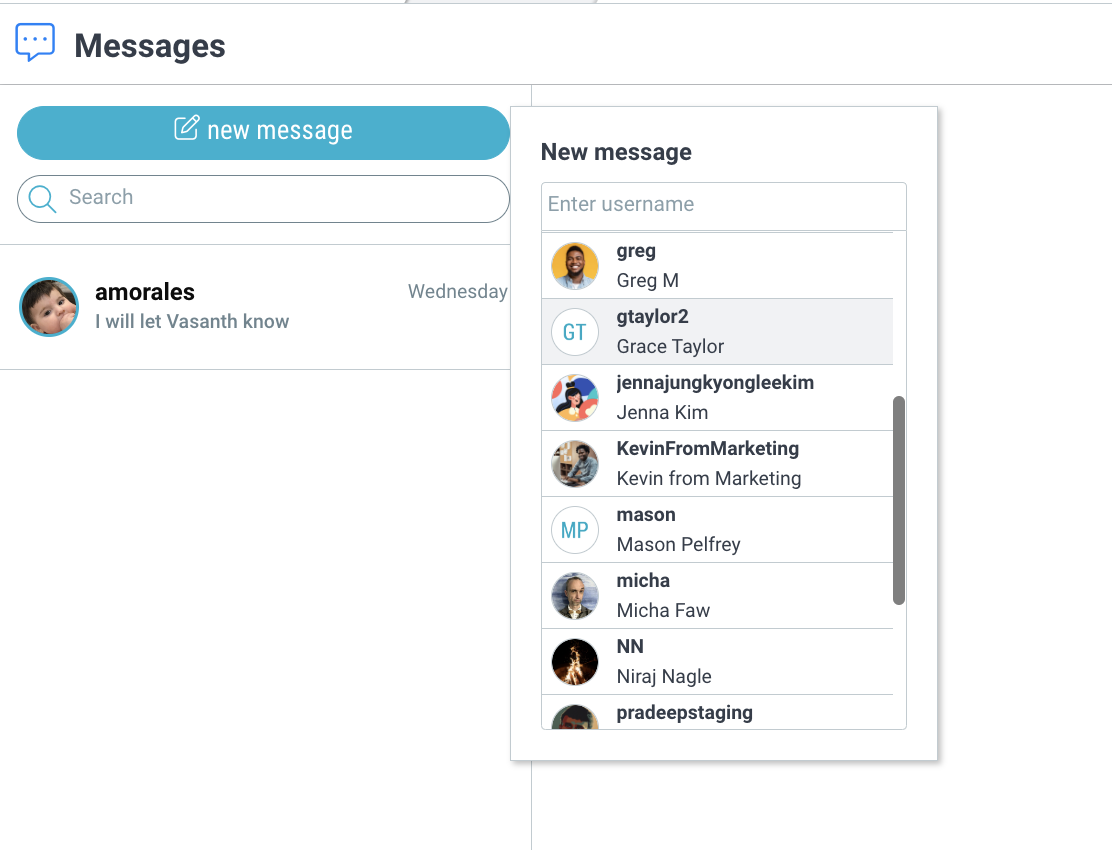Click the GT initials avatar
The height and width of the screenshot is (850, 1112).
pyautogui.click(x=574, y=332)
